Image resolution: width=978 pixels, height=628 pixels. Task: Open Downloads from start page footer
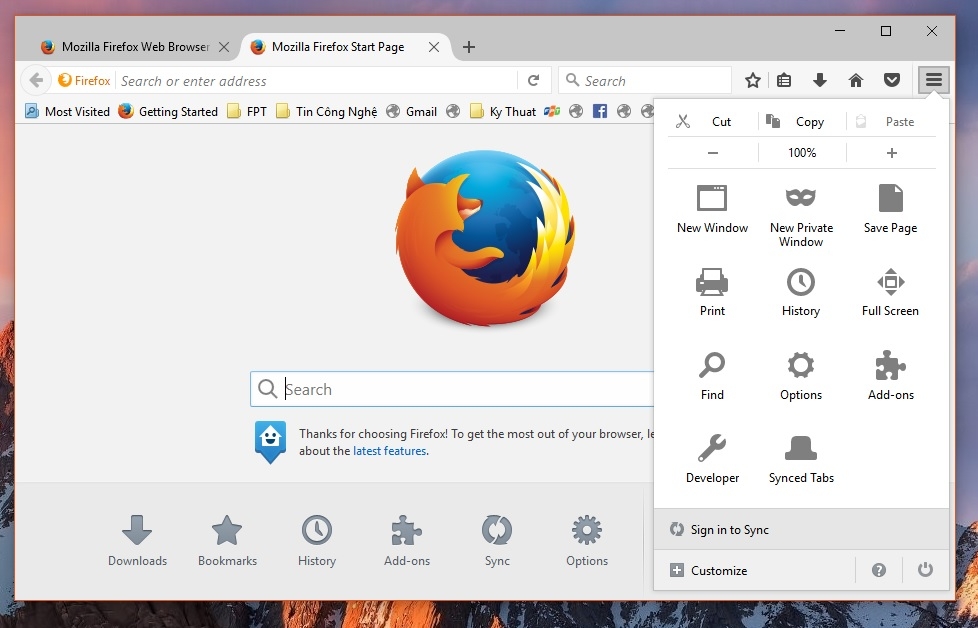[x=137, y=541]
